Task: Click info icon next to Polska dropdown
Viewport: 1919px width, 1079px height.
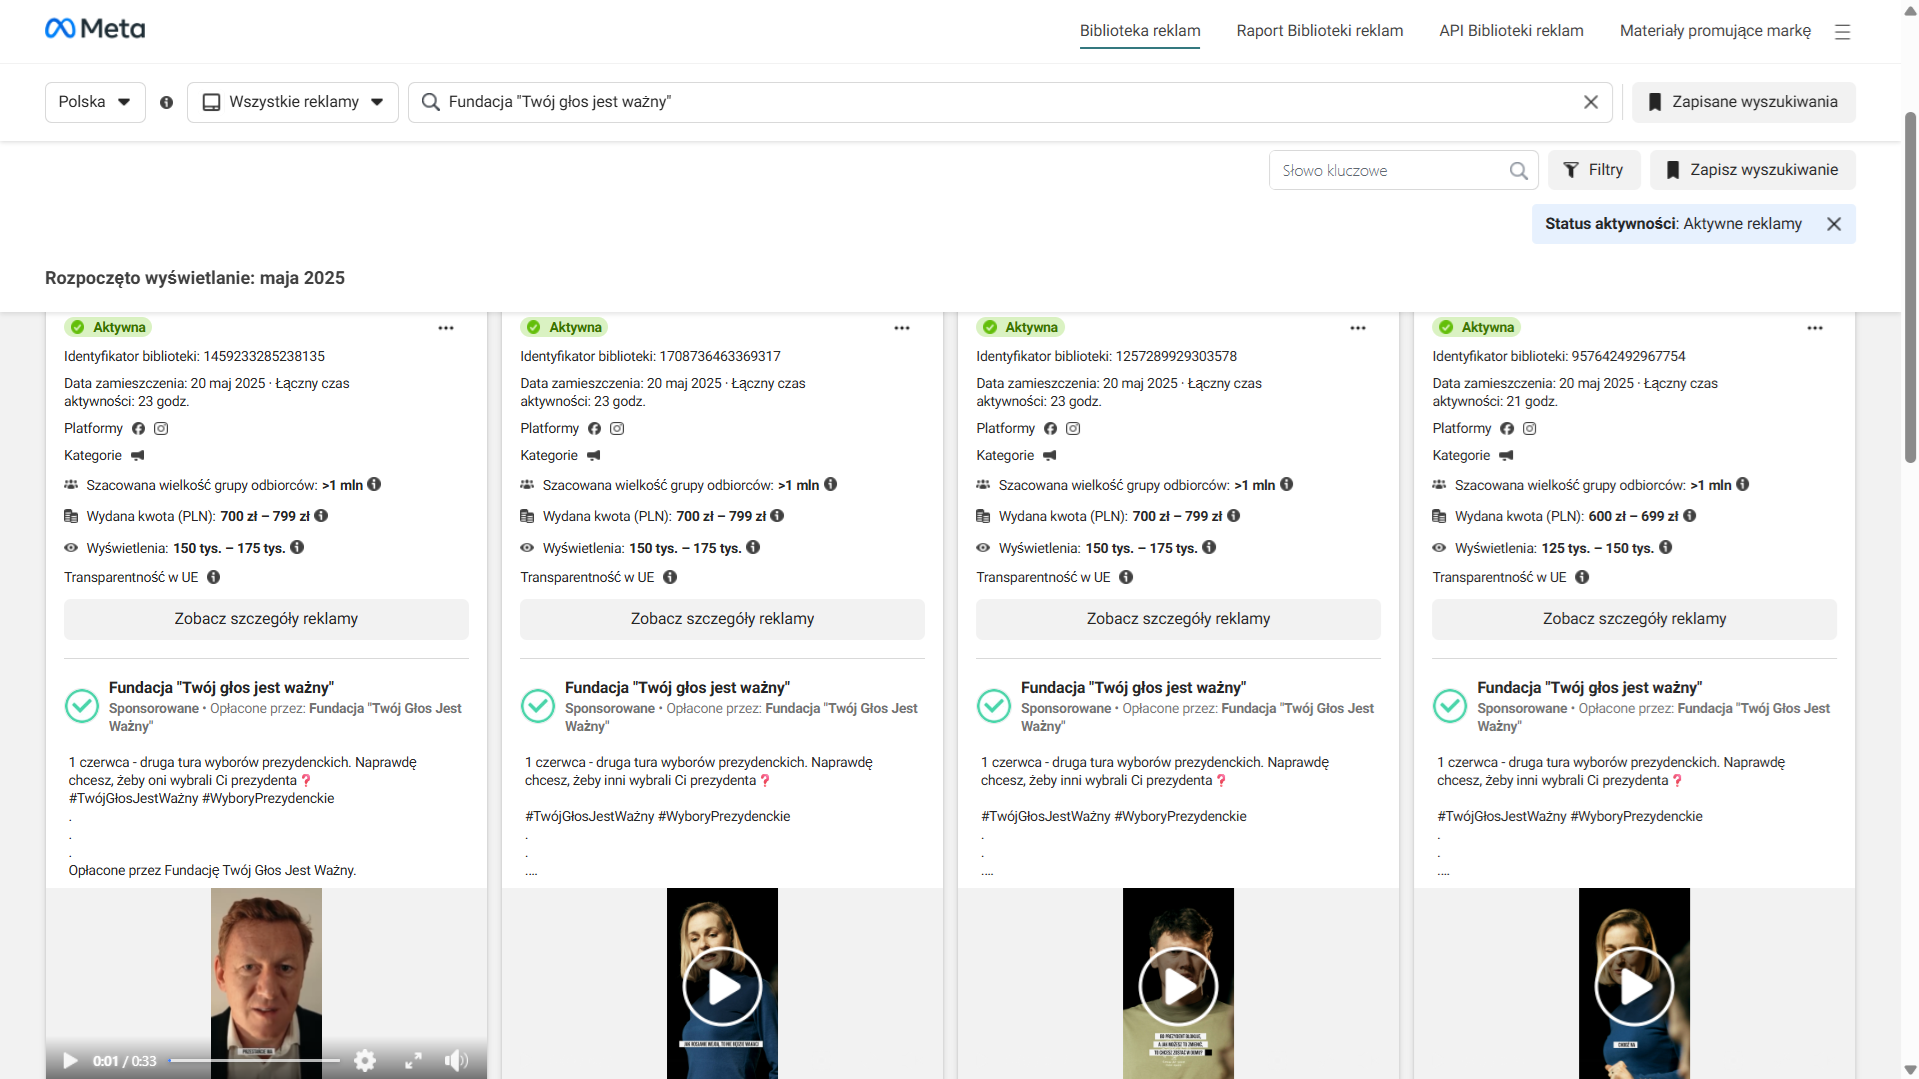Action: (167, 102)
